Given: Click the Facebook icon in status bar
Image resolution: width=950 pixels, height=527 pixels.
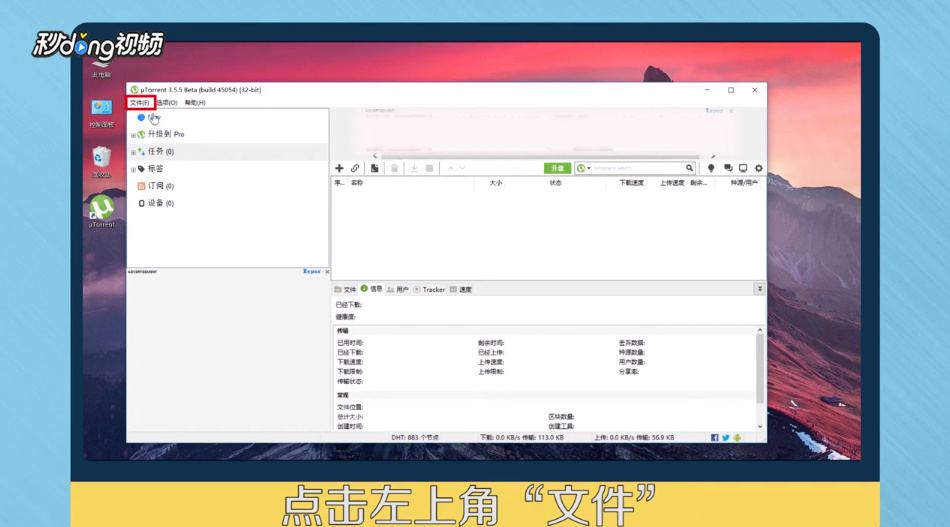Looking at the screenshot, I should click(x=714, y=437).
